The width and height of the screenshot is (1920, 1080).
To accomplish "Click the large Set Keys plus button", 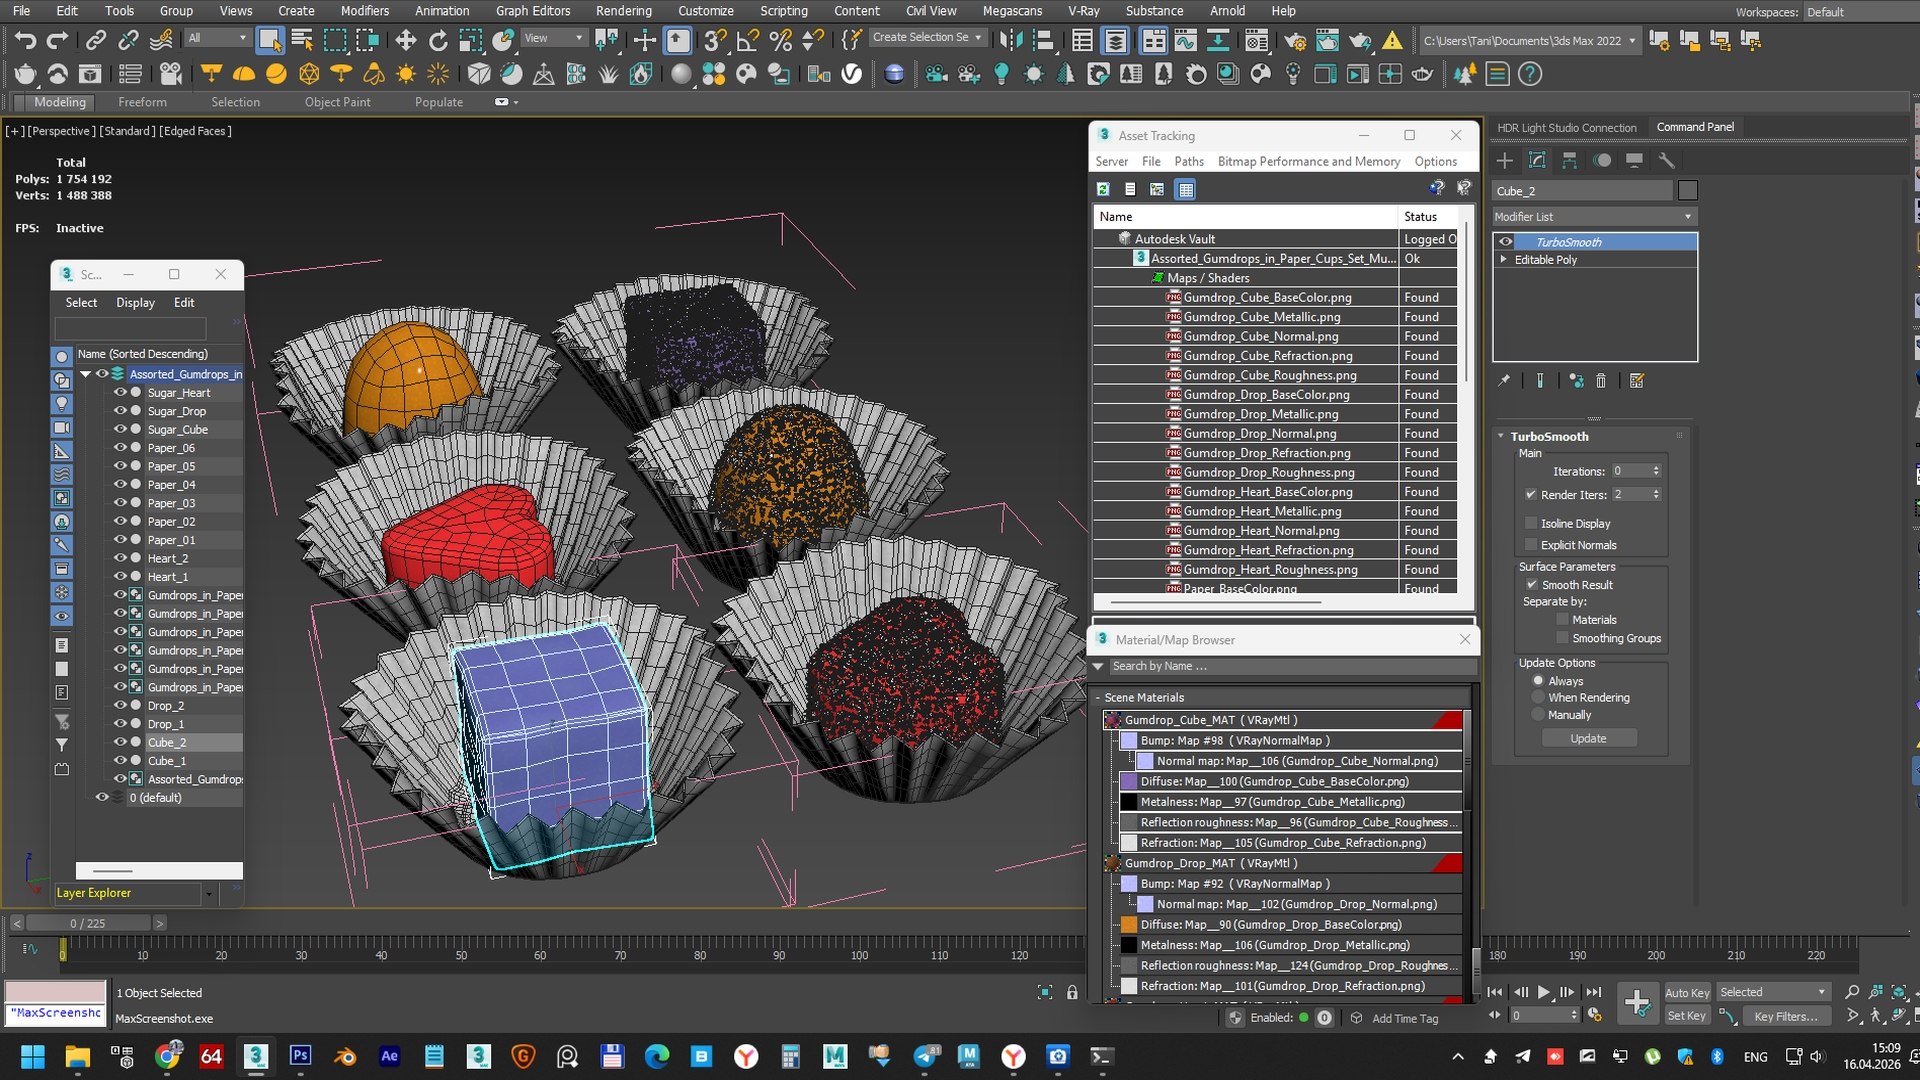I will 1637,1002.
